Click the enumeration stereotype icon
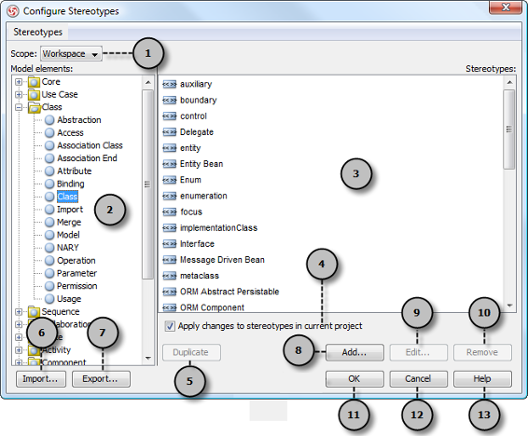 [x=169, y=196]
